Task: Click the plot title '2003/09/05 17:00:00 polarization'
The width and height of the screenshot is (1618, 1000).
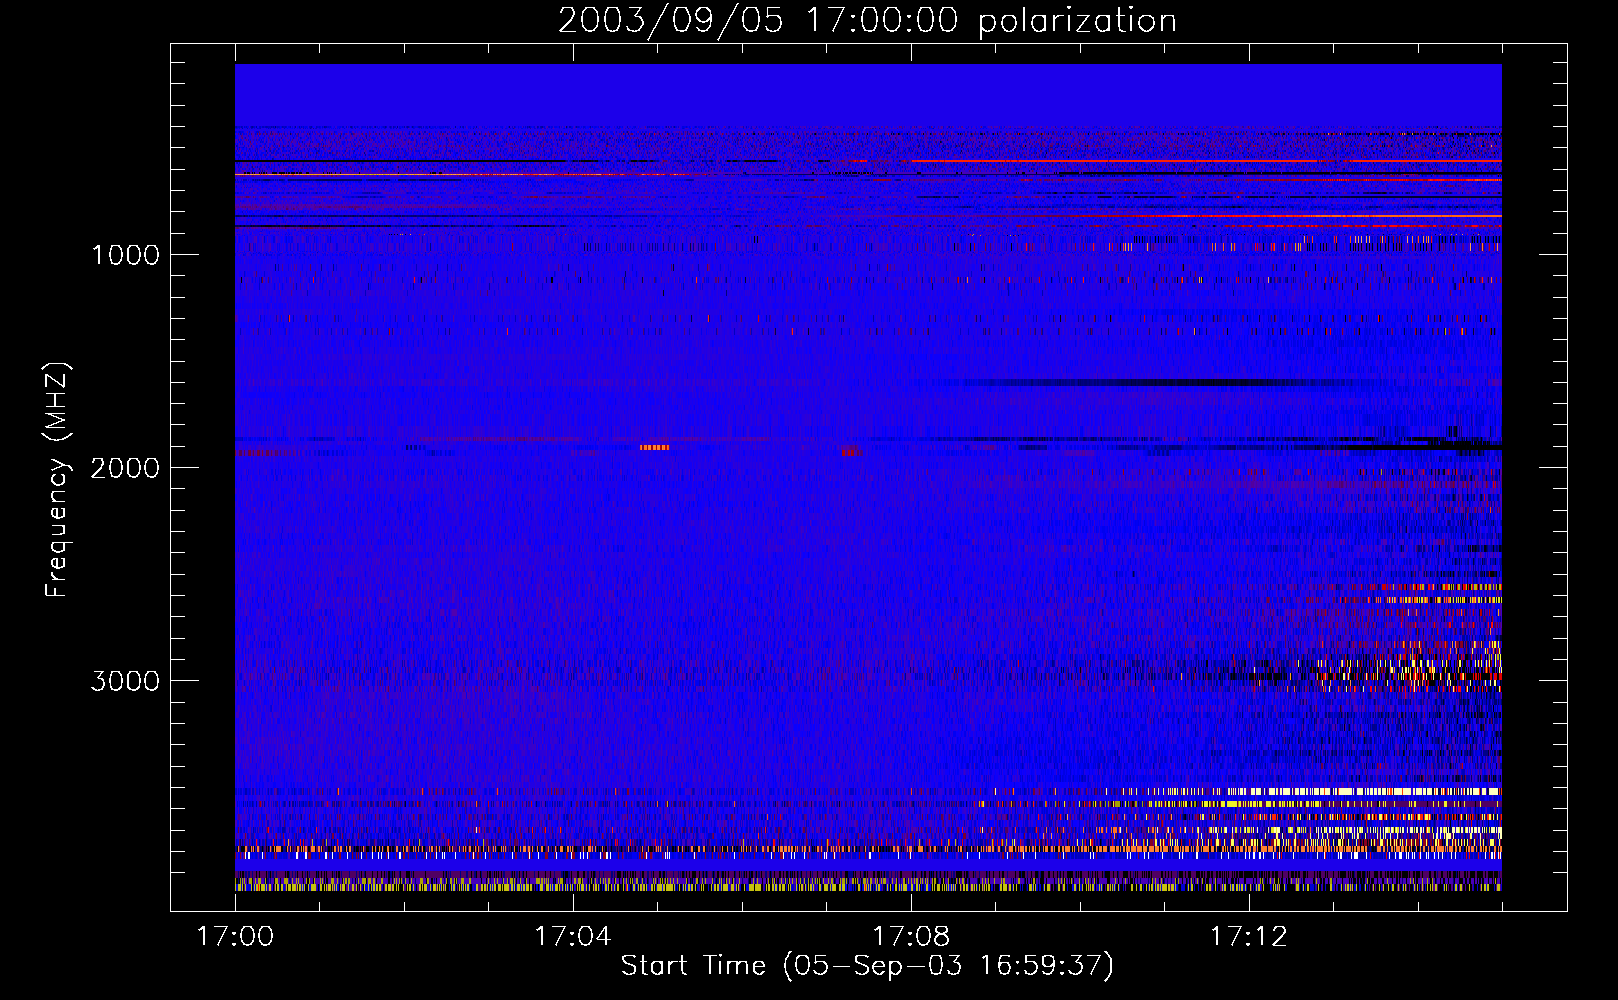Action: click(867, 20)
